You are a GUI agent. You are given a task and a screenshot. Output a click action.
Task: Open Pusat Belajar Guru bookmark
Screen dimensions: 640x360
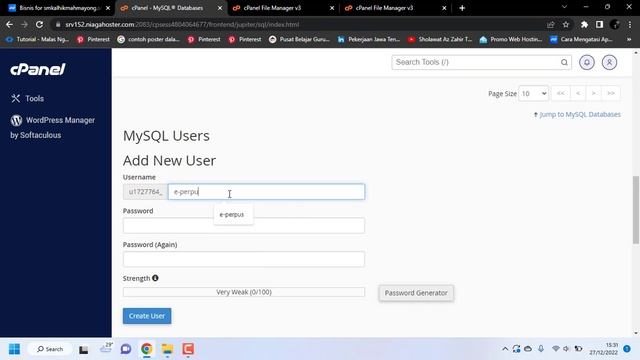click(x=299, y=39)
